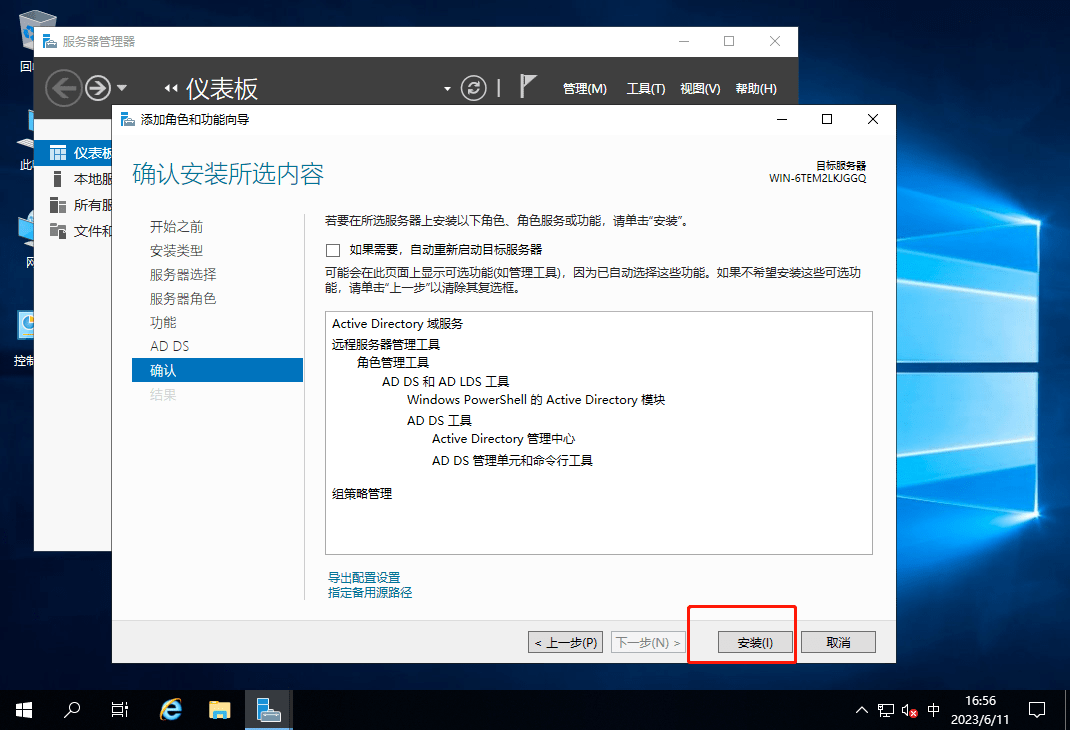Maximize the Server Manager window
The image size is (1070, 730).
pyautogui.click(x=729, y=42)
